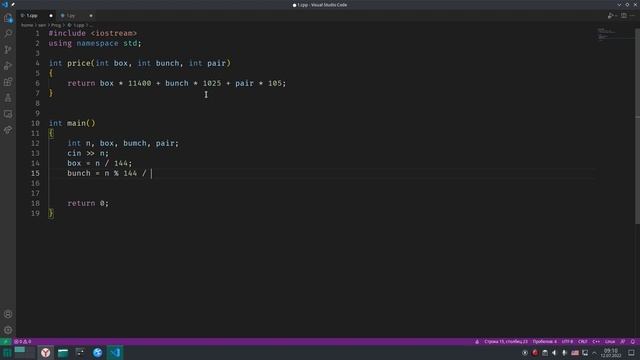640x360 pixels.
Task: Change file encoding UTF-8 in status bar
Action: pos(567,342)
